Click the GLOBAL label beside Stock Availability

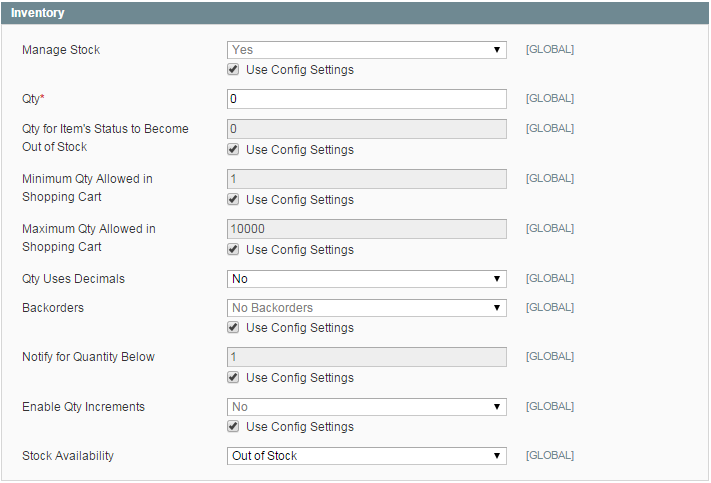pyautogui.click(x=550, y=456)
